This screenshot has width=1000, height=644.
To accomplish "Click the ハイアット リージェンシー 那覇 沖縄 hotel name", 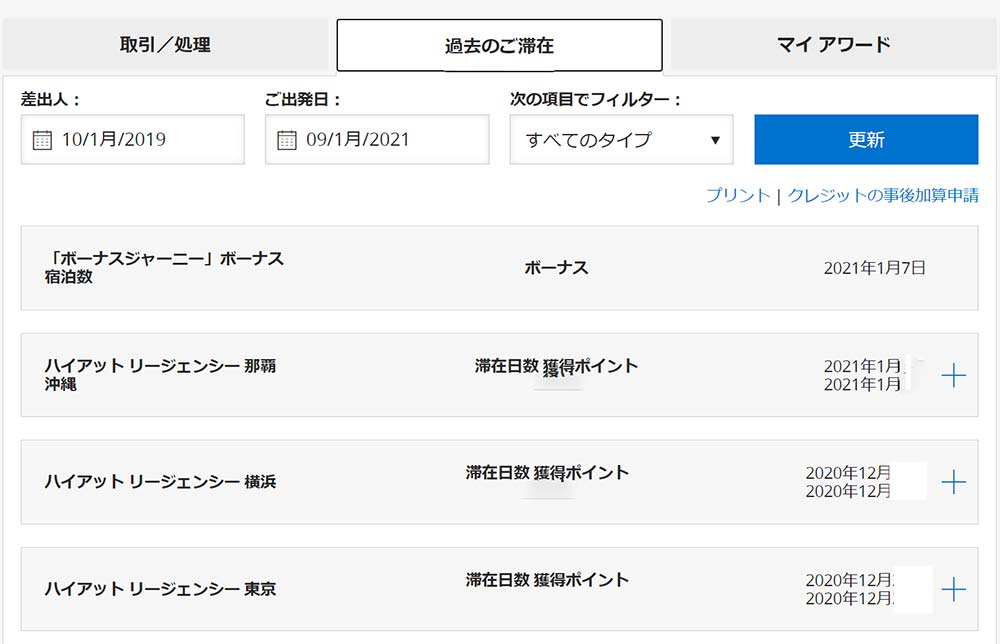I will tap(160, 375).
